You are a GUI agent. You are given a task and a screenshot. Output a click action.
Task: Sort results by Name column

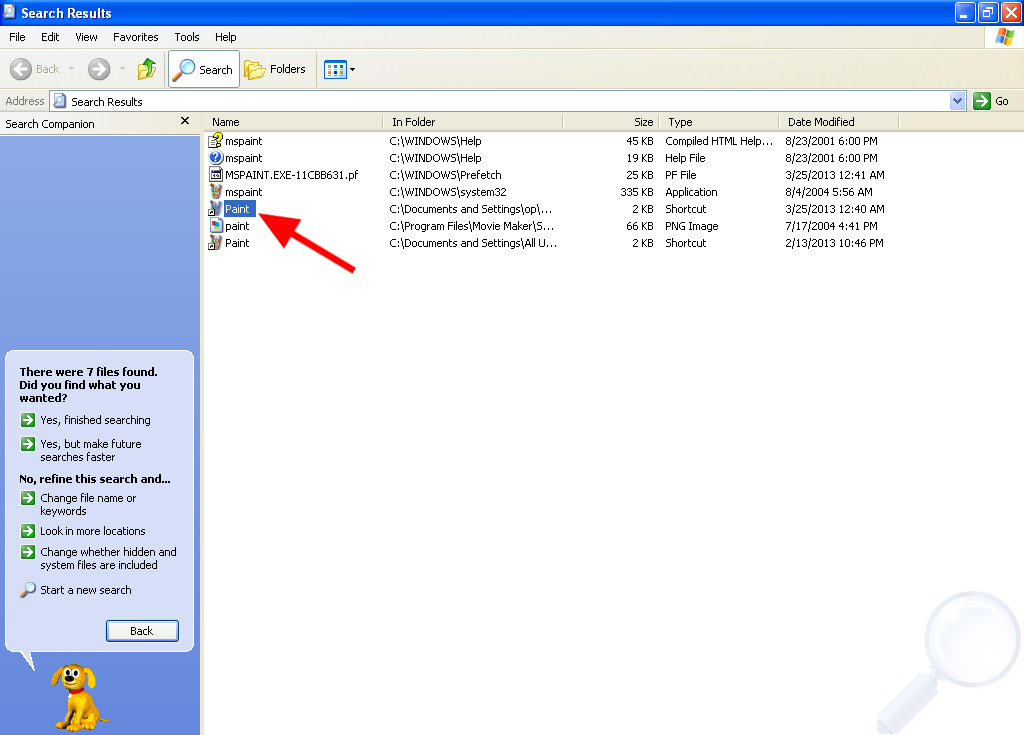tap(294, 122)
